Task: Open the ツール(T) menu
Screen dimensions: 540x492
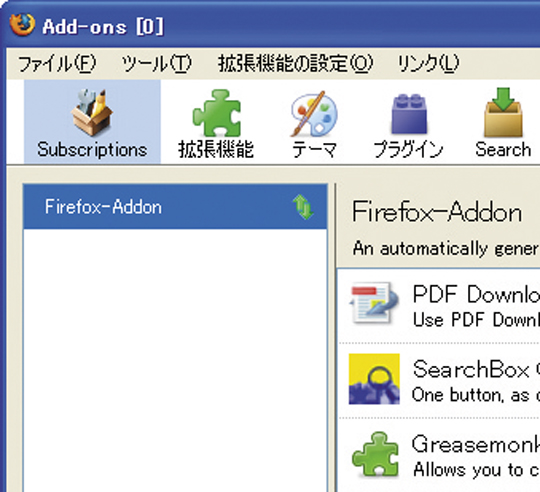Action: point(157,64)
